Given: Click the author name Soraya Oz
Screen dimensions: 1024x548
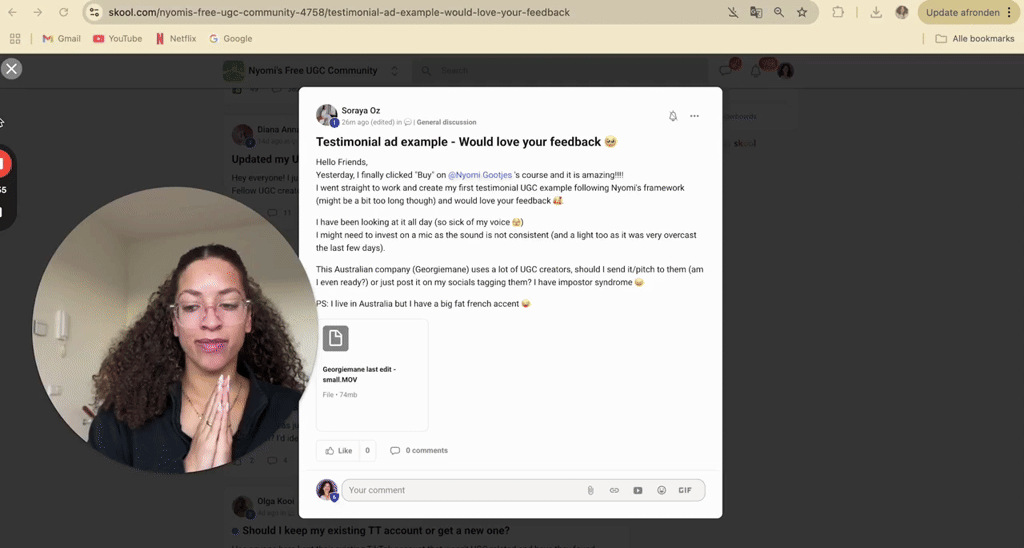Looking at the screenshot, I should pyautogui.click(x=360, y=110).
